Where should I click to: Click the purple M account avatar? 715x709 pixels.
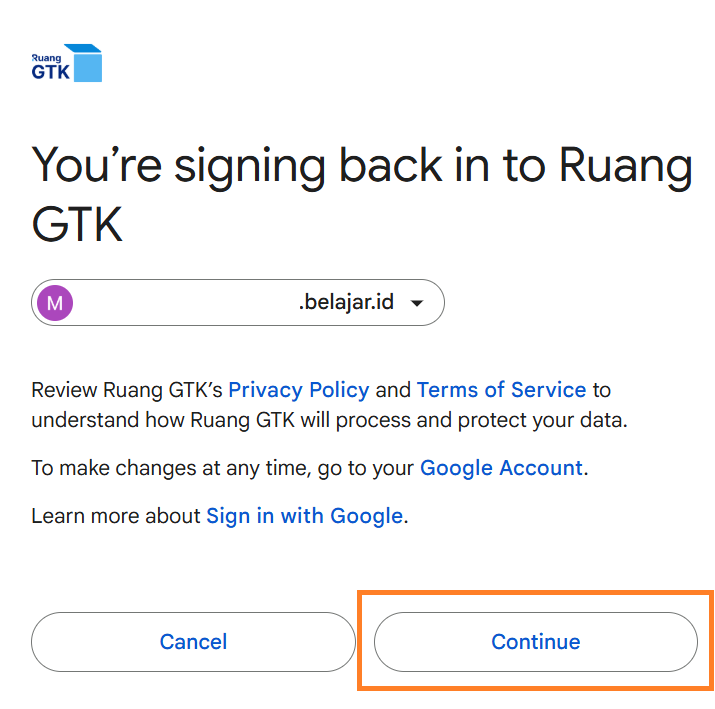pyautogui.click(x=55, y=302)
